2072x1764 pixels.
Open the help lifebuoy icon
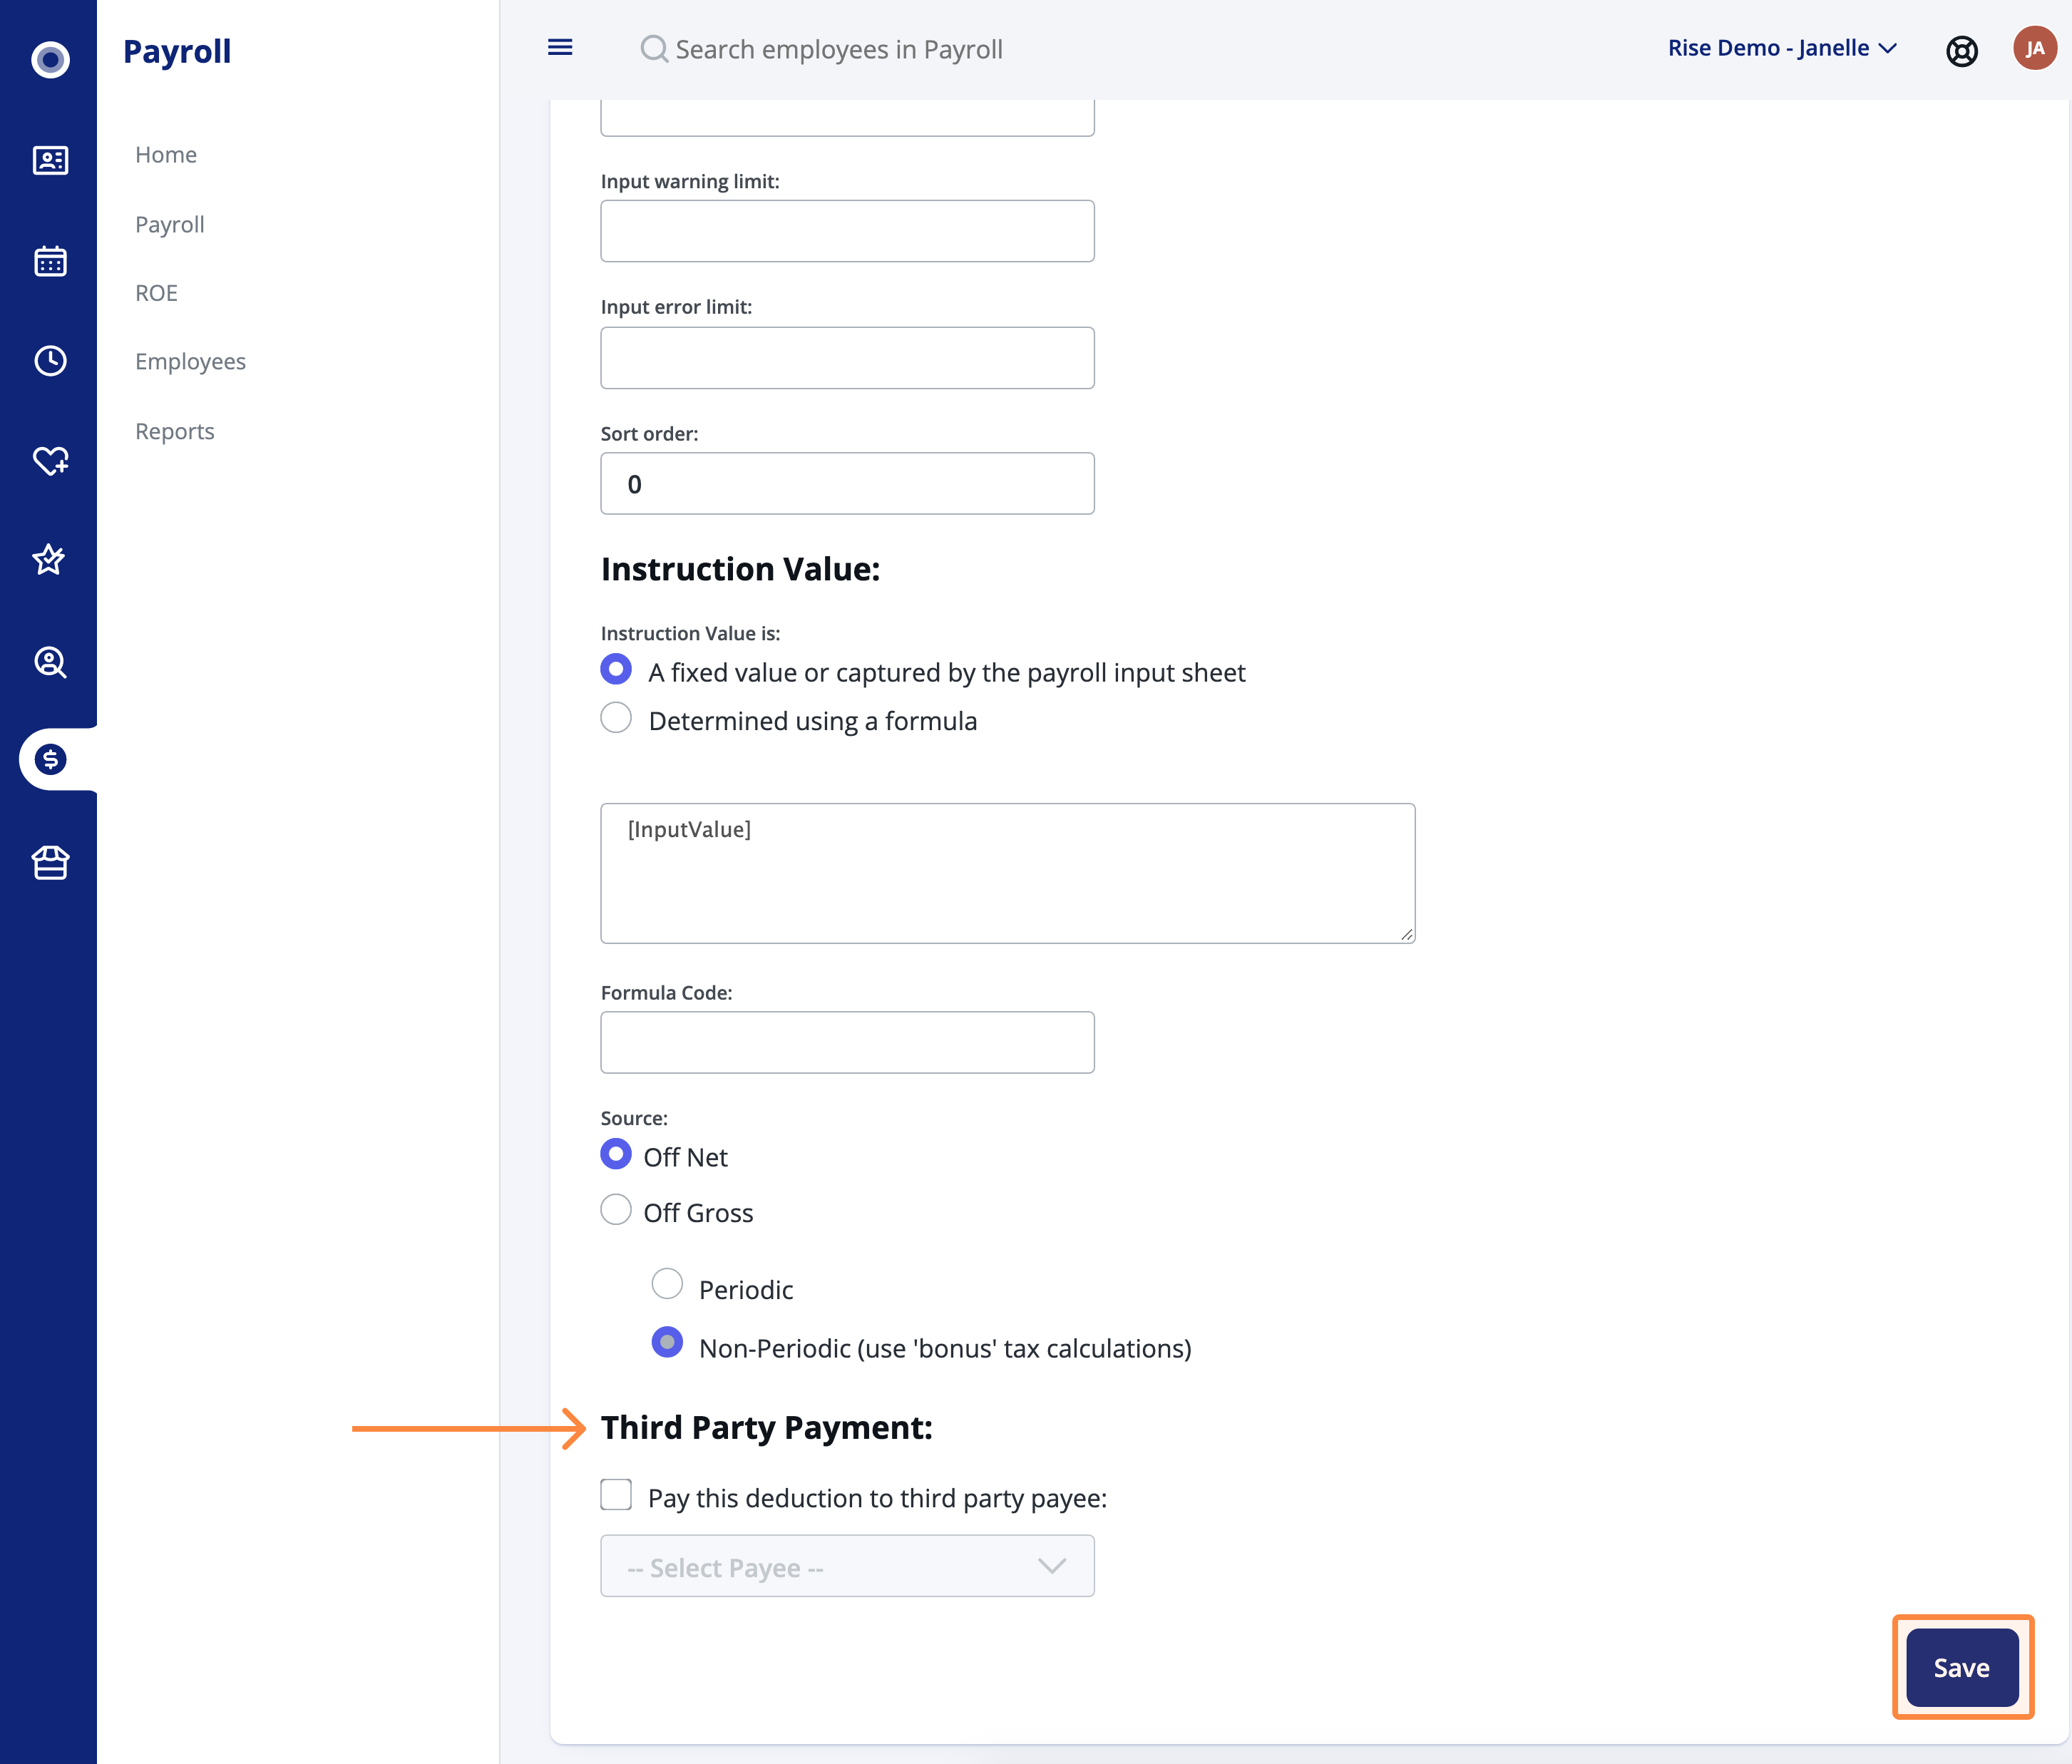click(1962, 50)
